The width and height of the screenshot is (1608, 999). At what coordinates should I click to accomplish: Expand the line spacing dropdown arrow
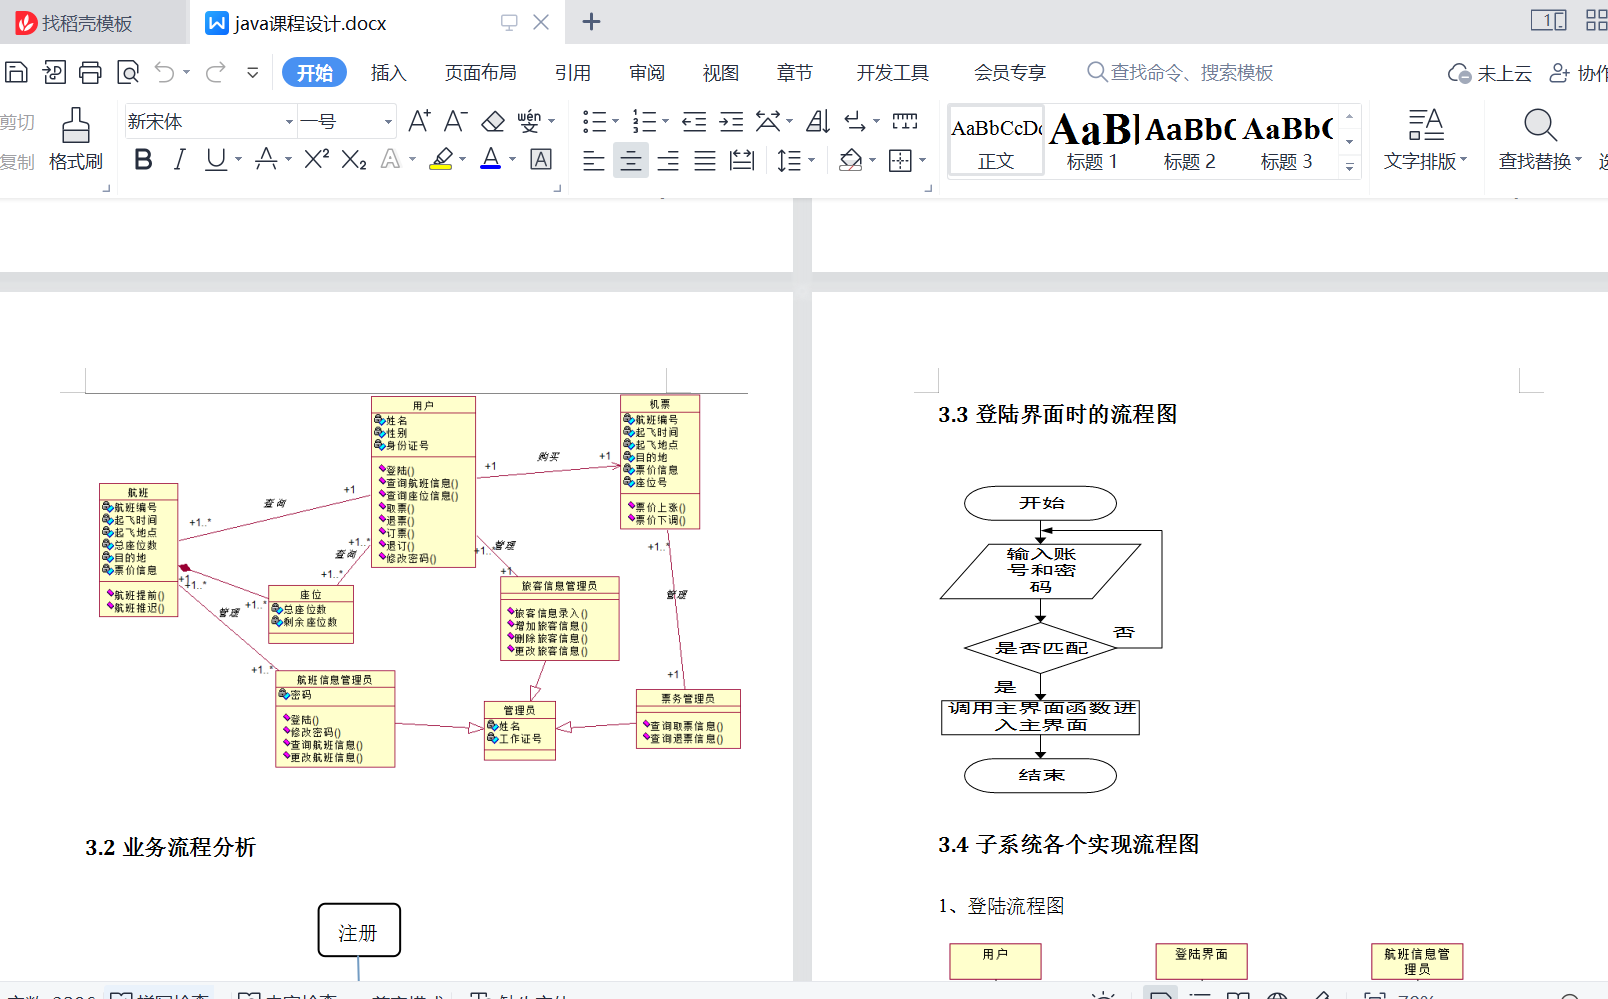pos(811,160)
